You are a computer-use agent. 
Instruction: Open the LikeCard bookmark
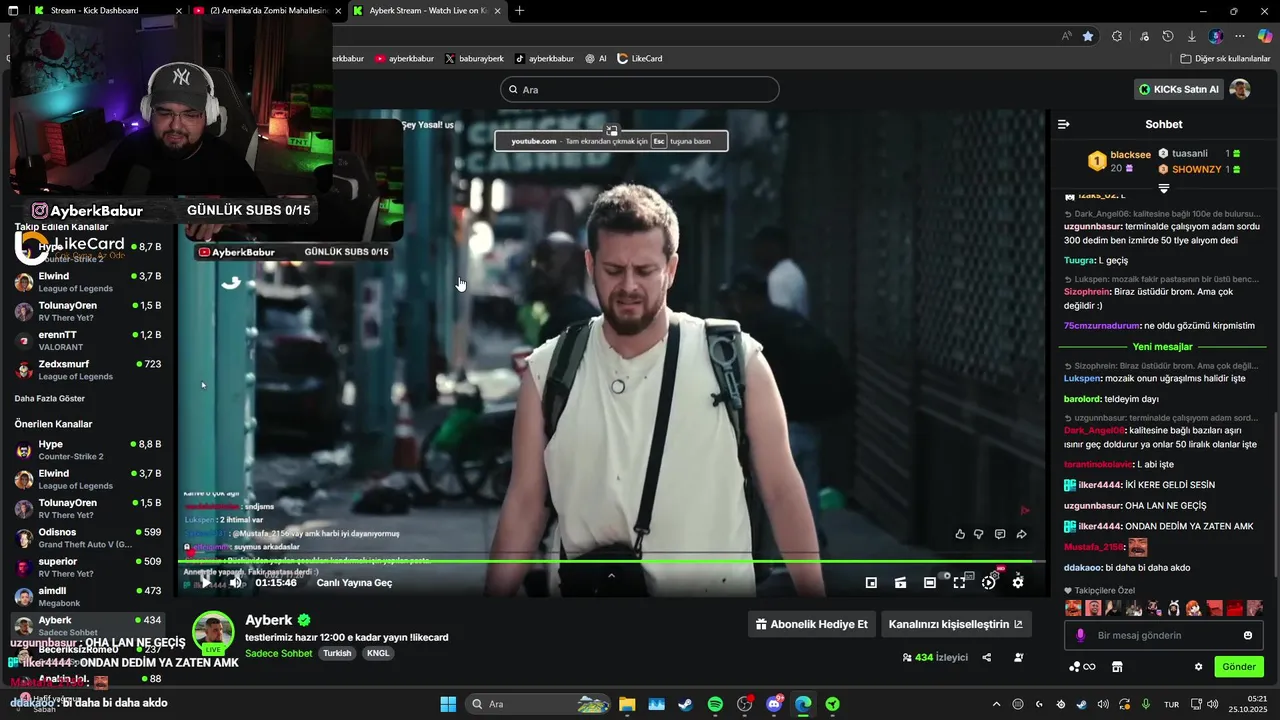640,58
